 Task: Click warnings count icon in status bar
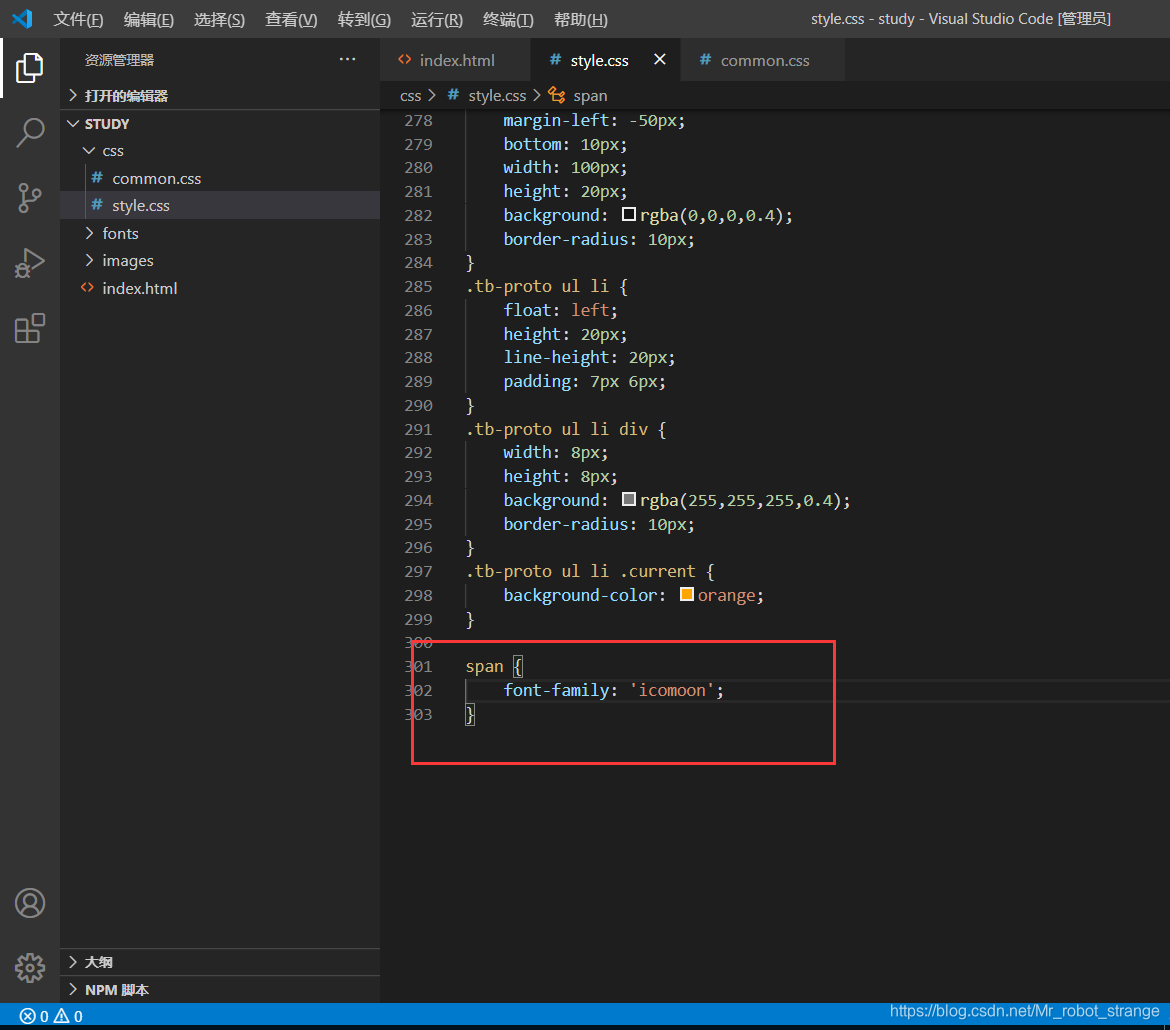pyautogui.click(x=61, y=1016)
